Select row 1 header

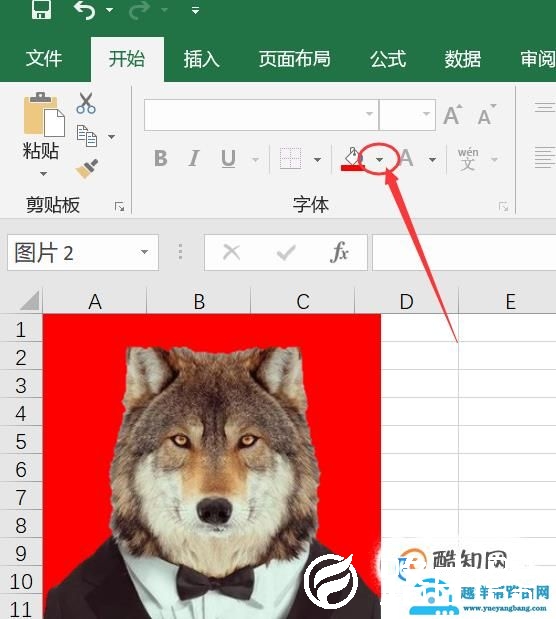(21, 329)
